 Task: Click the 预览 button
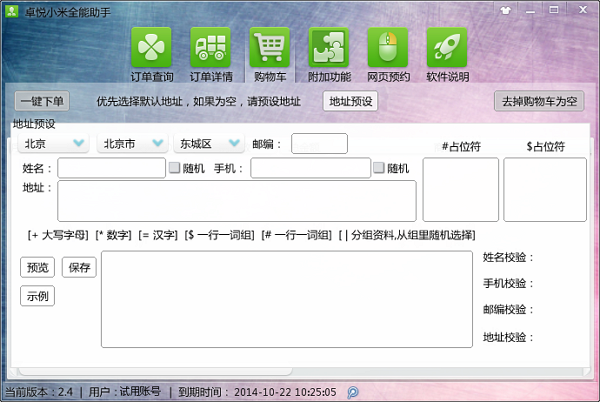[x=38, y=267]
